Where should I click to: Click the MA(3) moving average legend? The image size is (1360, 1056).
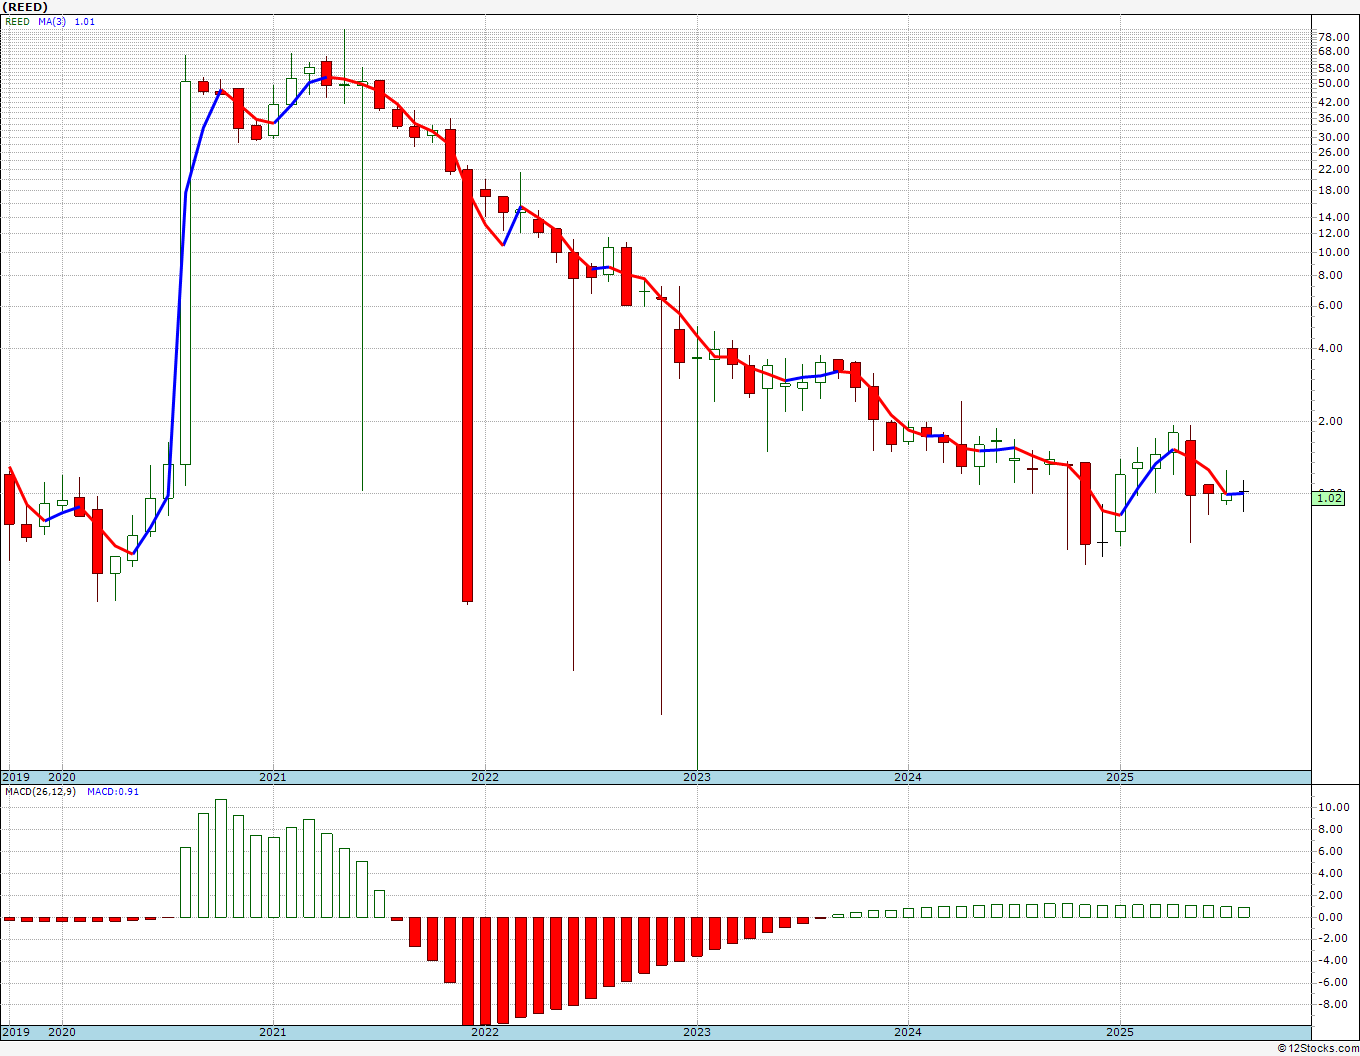tap(53, 21)
